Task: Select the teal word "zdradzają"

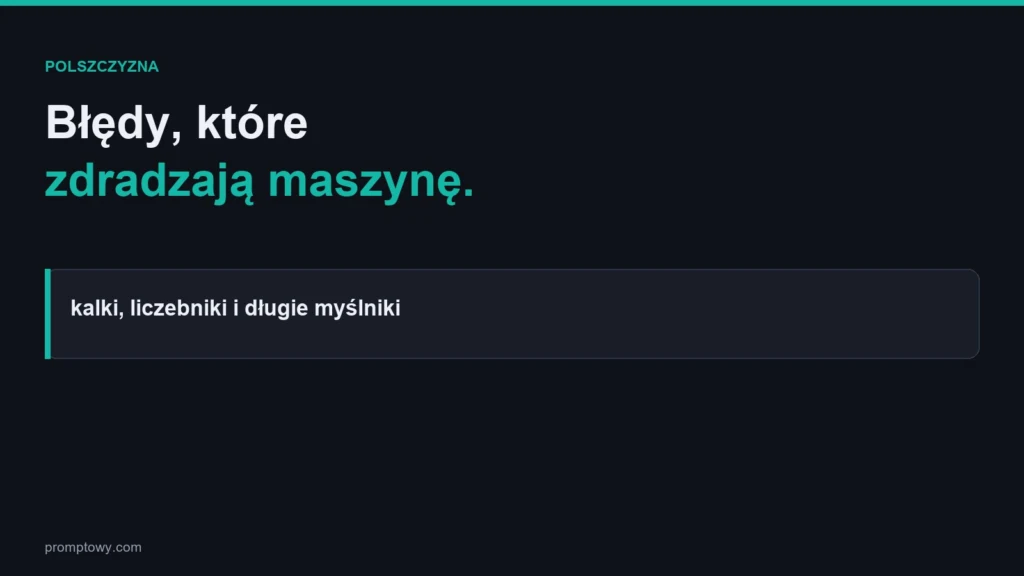Action: (149, 182)
